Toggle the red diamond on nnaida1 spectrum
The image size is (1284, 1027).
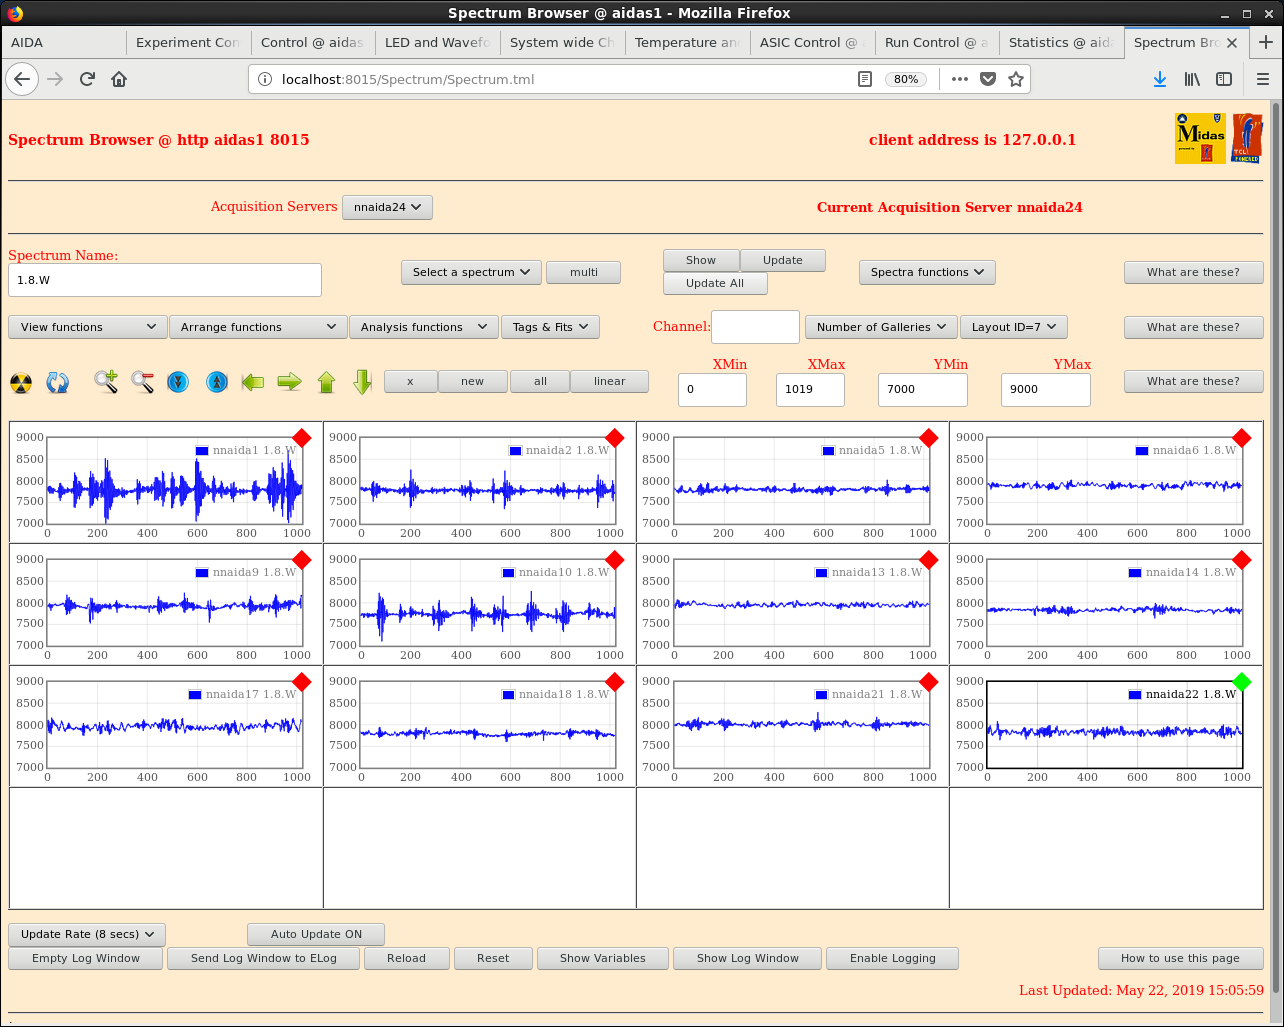[x=302, y=438]
